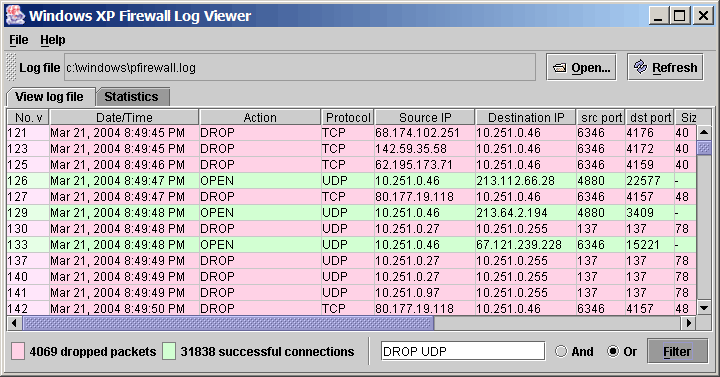Apply the filter with the Filter button
720x377 pixels.
click(x=677, y=352)
